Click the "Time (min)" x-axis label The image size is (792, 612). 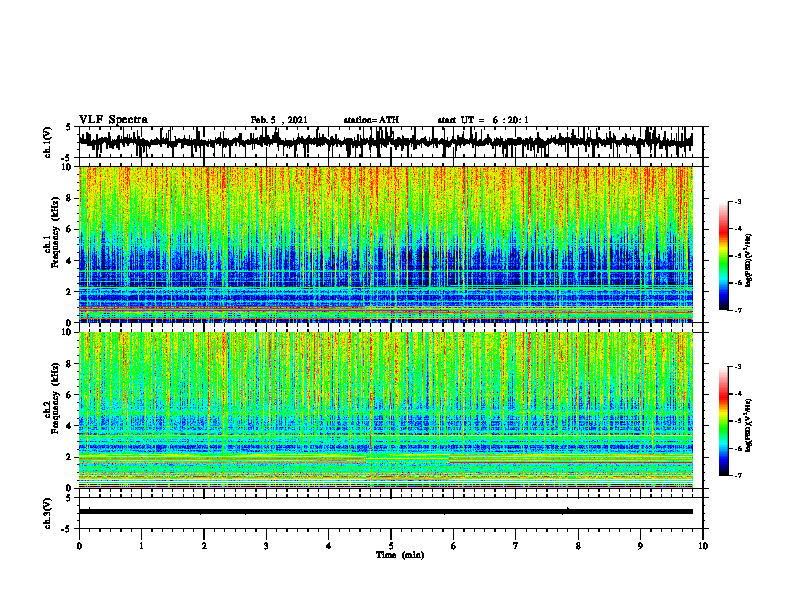[x=400, y=555]
